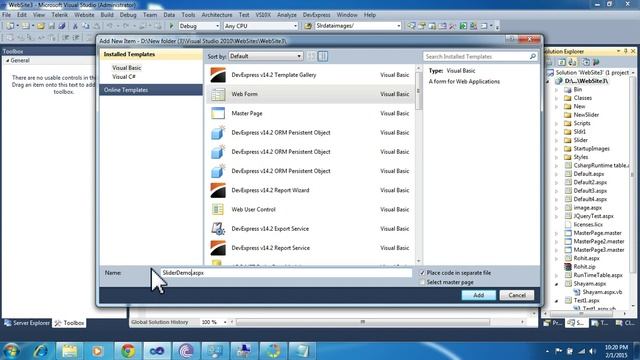This screenshot has height=360, width=640.
Task: Choose the Web Form template icon
Action: (x=218, y=94)
